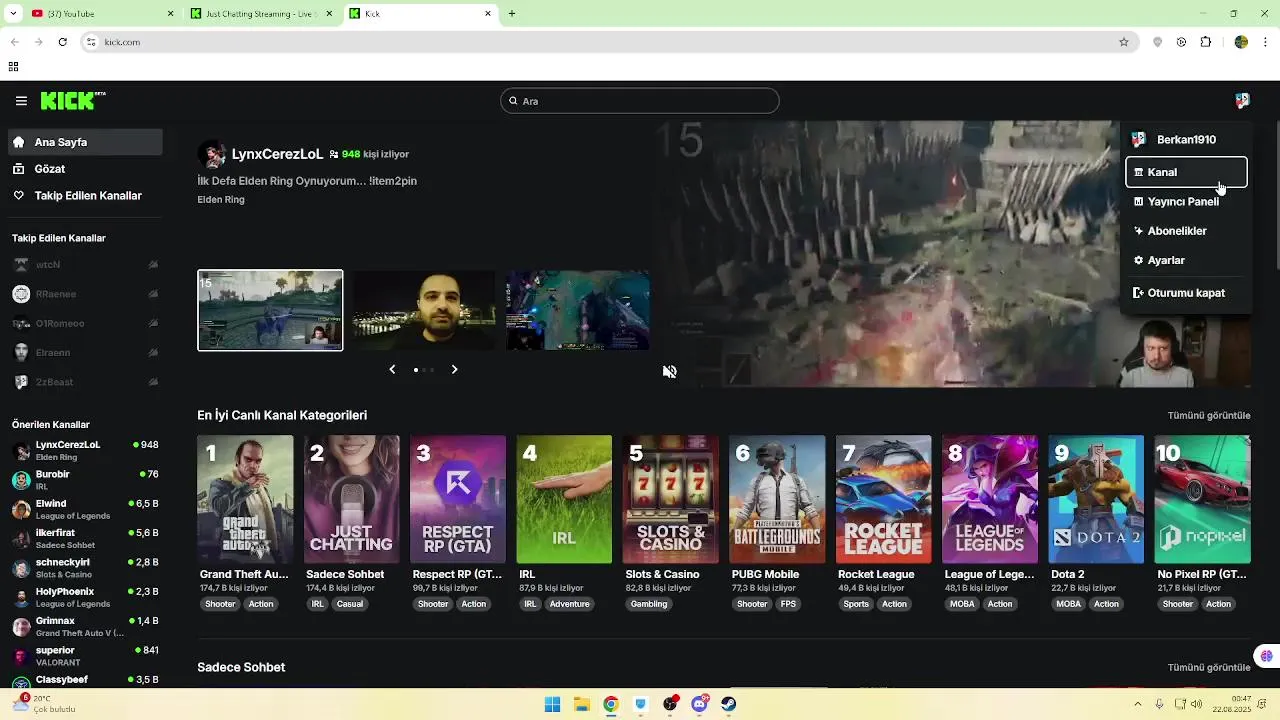Go to next carousel slide
Viewport: 1280px width, 720px height.
(x=454, y=369)
